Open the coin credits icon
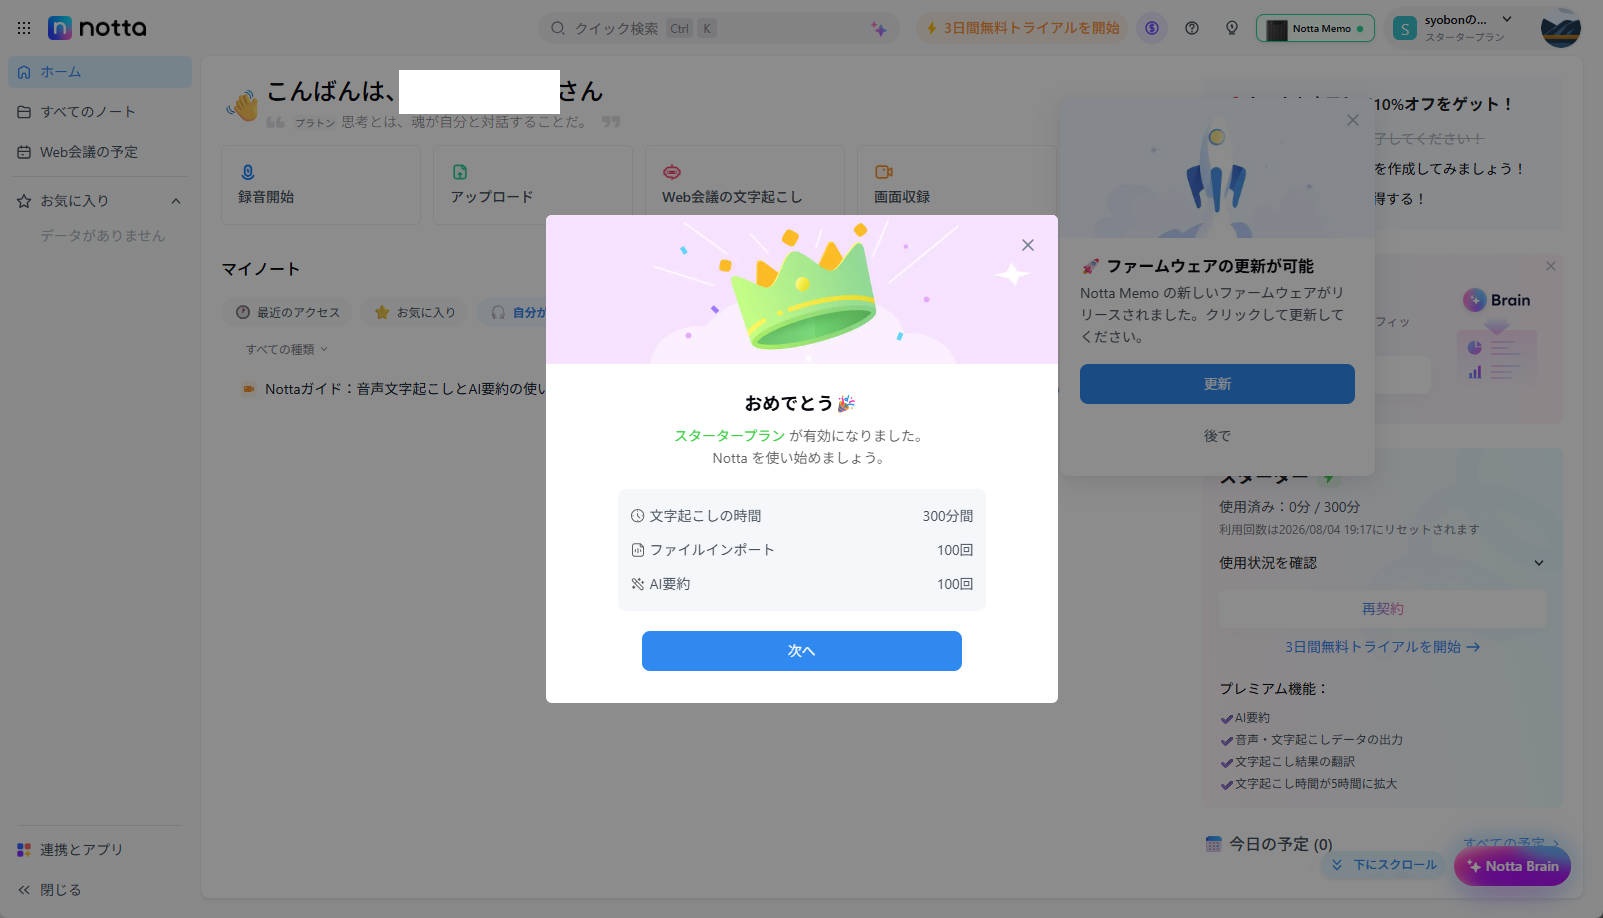 click(1152, 28)
